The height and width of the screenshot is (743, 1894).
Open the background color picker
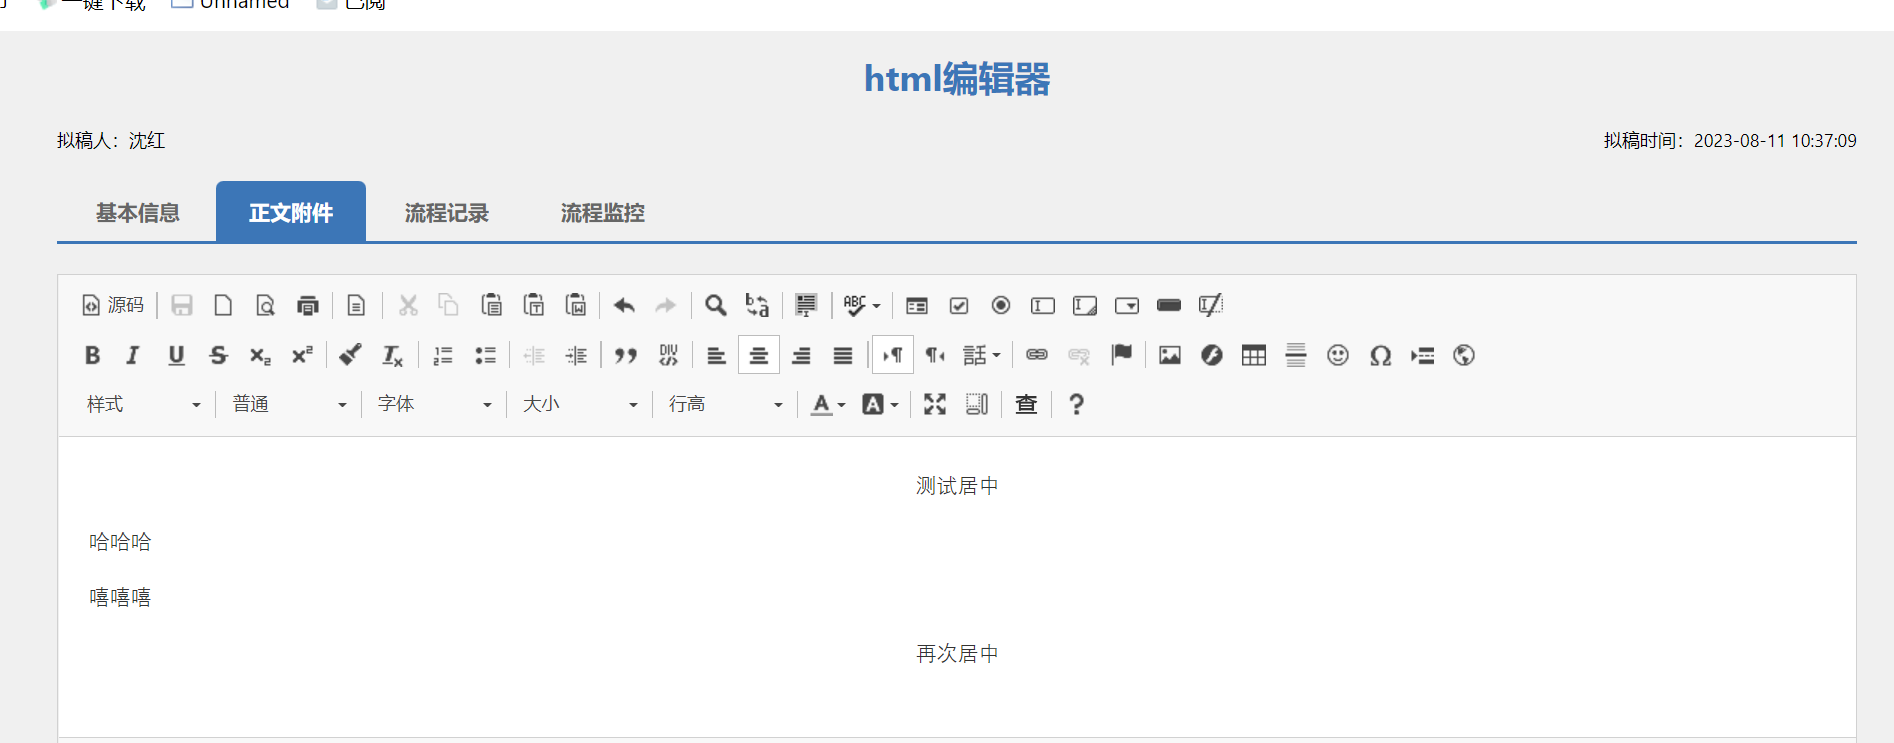(880, 404)
